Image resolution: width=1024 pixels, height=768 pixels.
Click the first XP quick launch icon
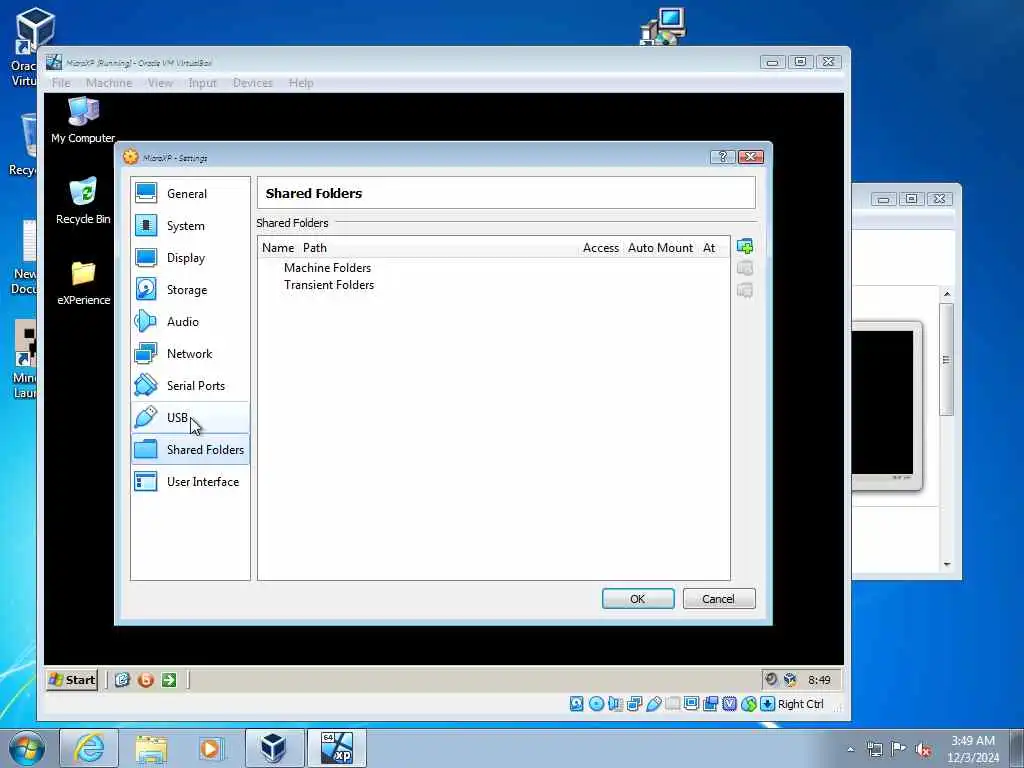(x=122, y=680)
